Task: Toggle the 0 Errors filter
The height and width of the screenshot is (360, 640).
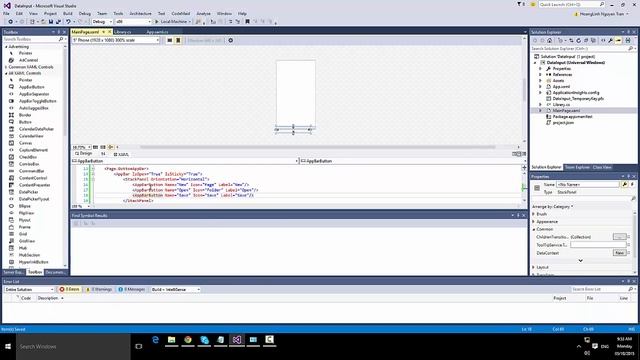Action: pos(69,289)
